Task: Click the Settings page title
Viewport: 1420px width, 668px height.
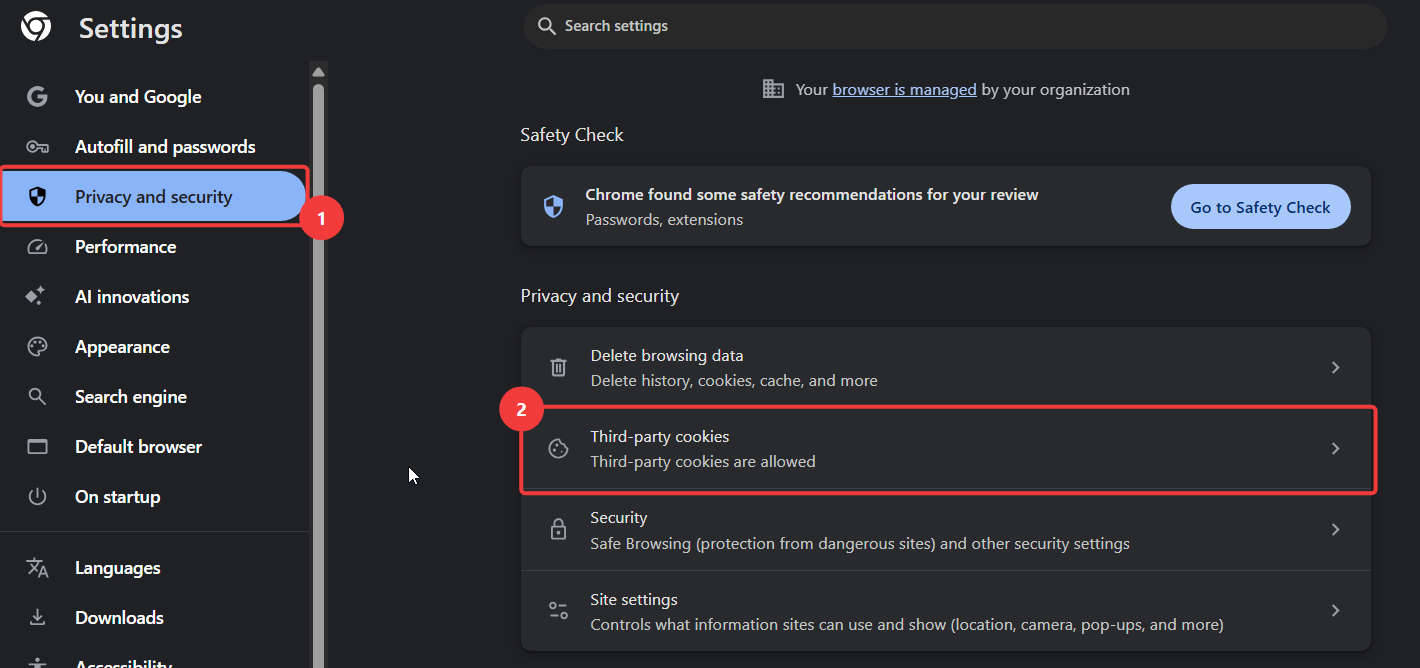Action: click(131, 28)
